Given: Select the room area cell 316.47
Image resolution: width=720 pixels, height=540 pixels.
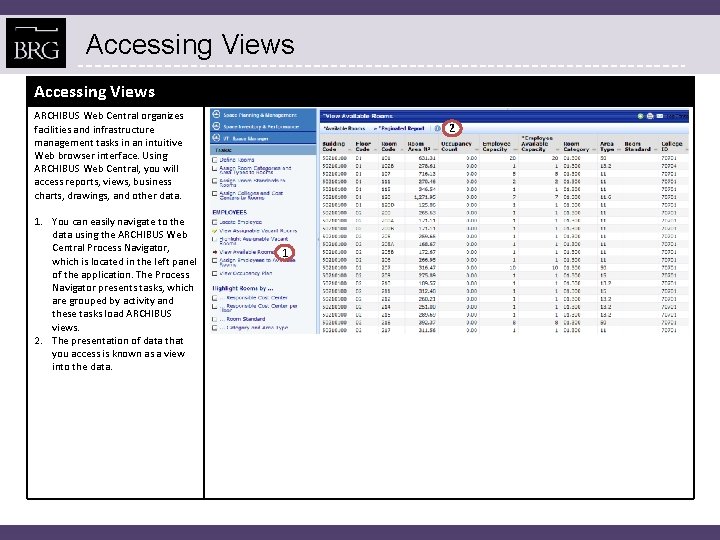Looking at the screenshot, I should pyautogui.click(x=427, y=267).
